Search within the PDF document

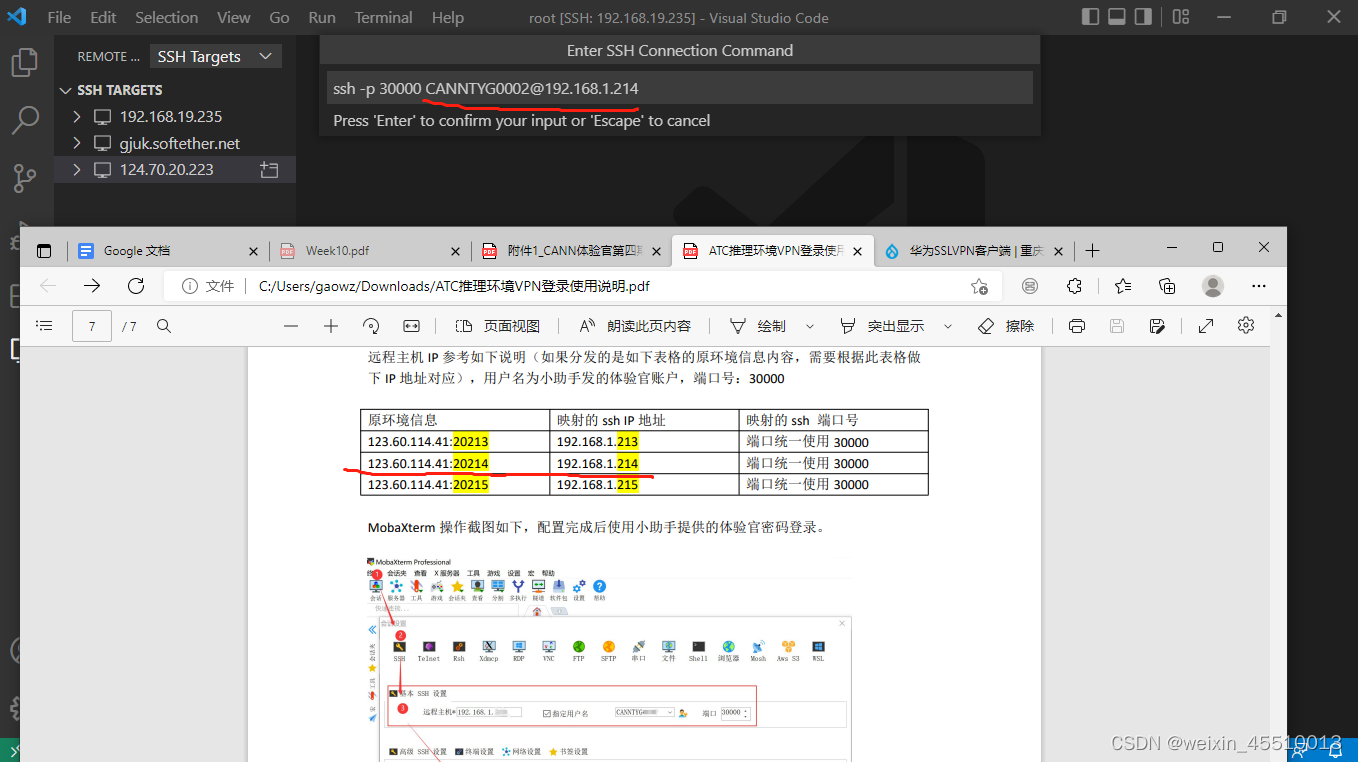point(164,326)
